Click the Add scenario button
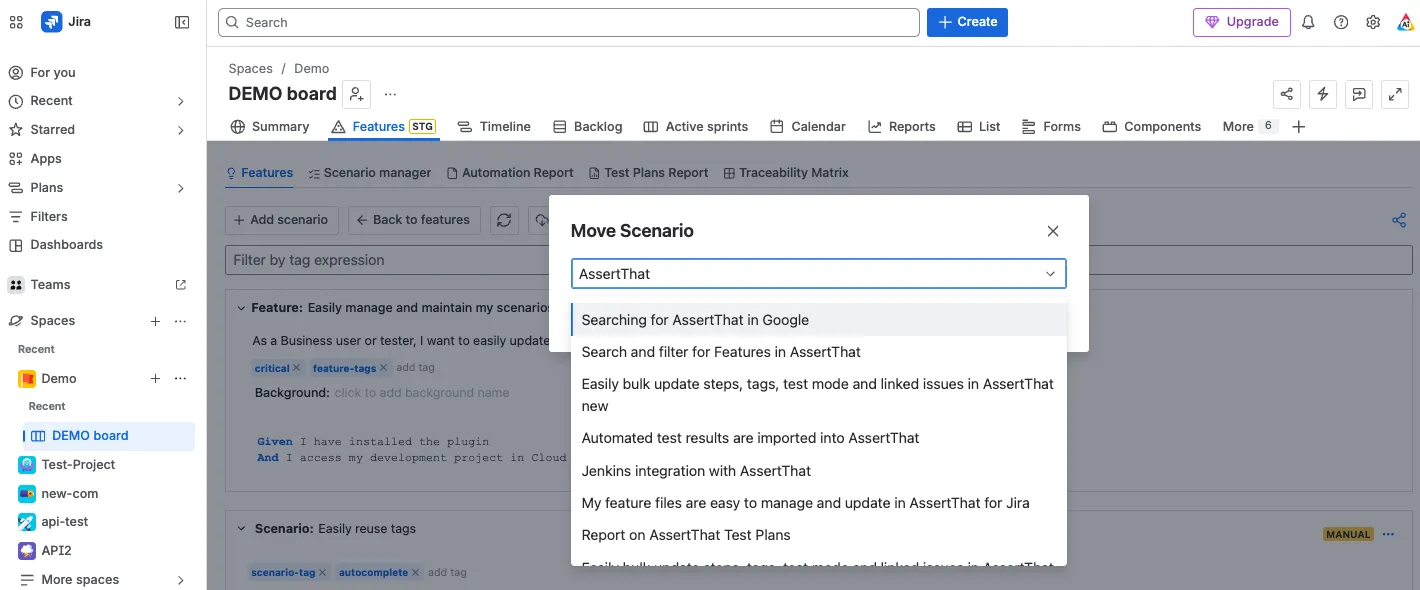The height and width of the screenshot is (590, 1420). tap(281, 220)
